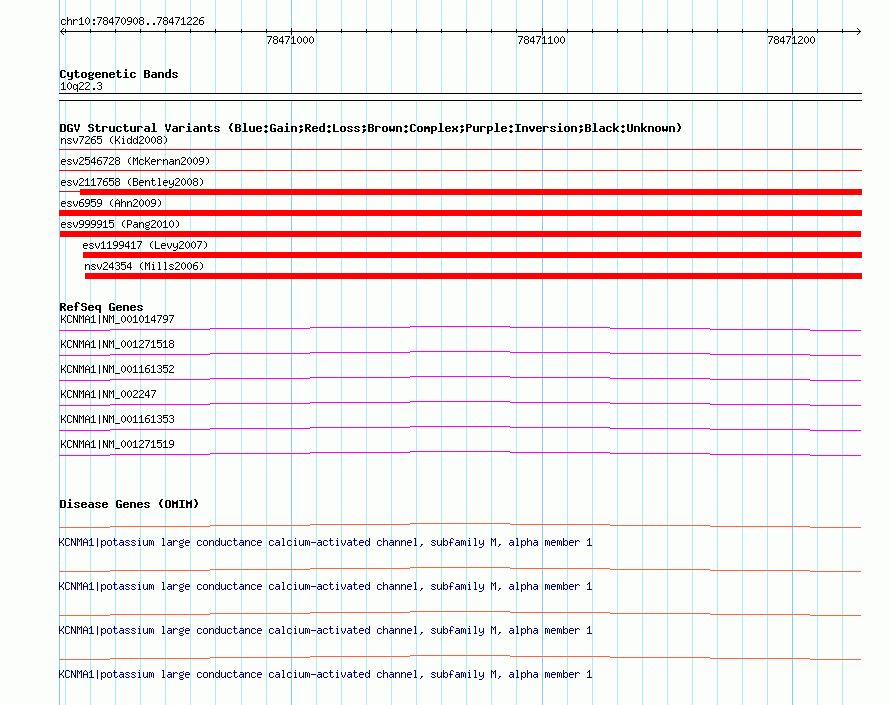Select variant label esv2117658 (Bentley2008)

(x=132, y=182)
